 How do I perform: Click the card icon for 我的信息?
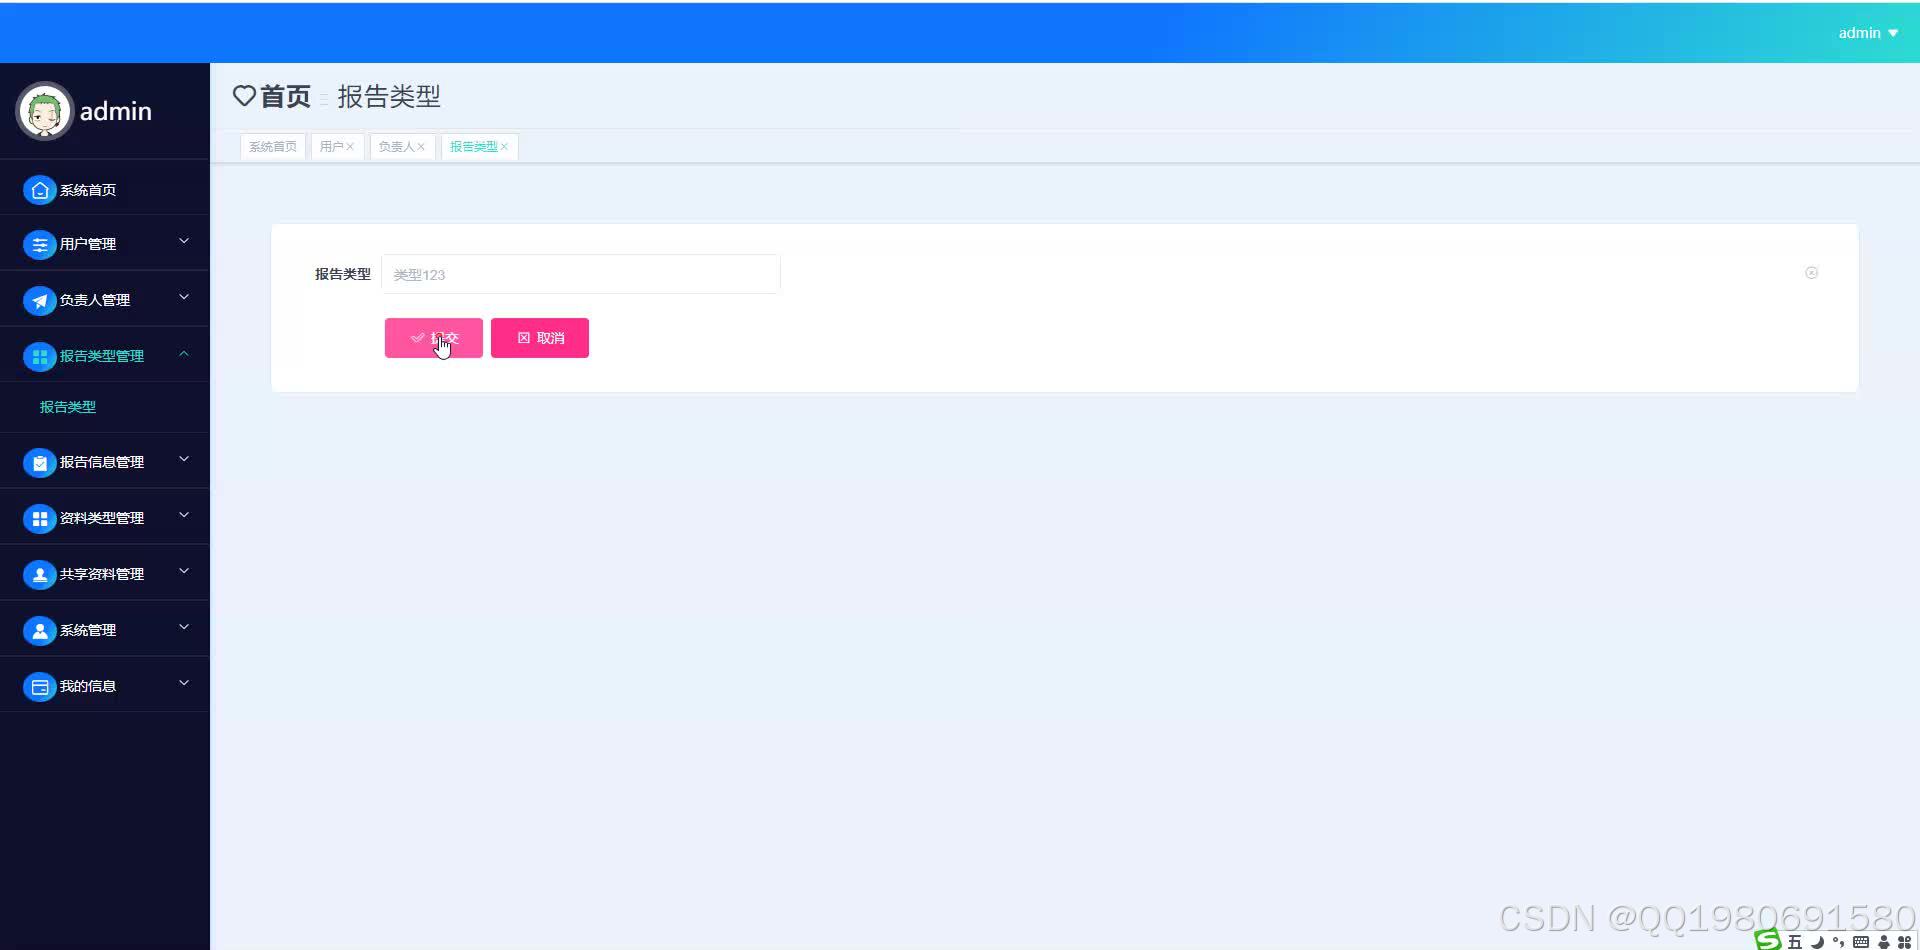39,686
